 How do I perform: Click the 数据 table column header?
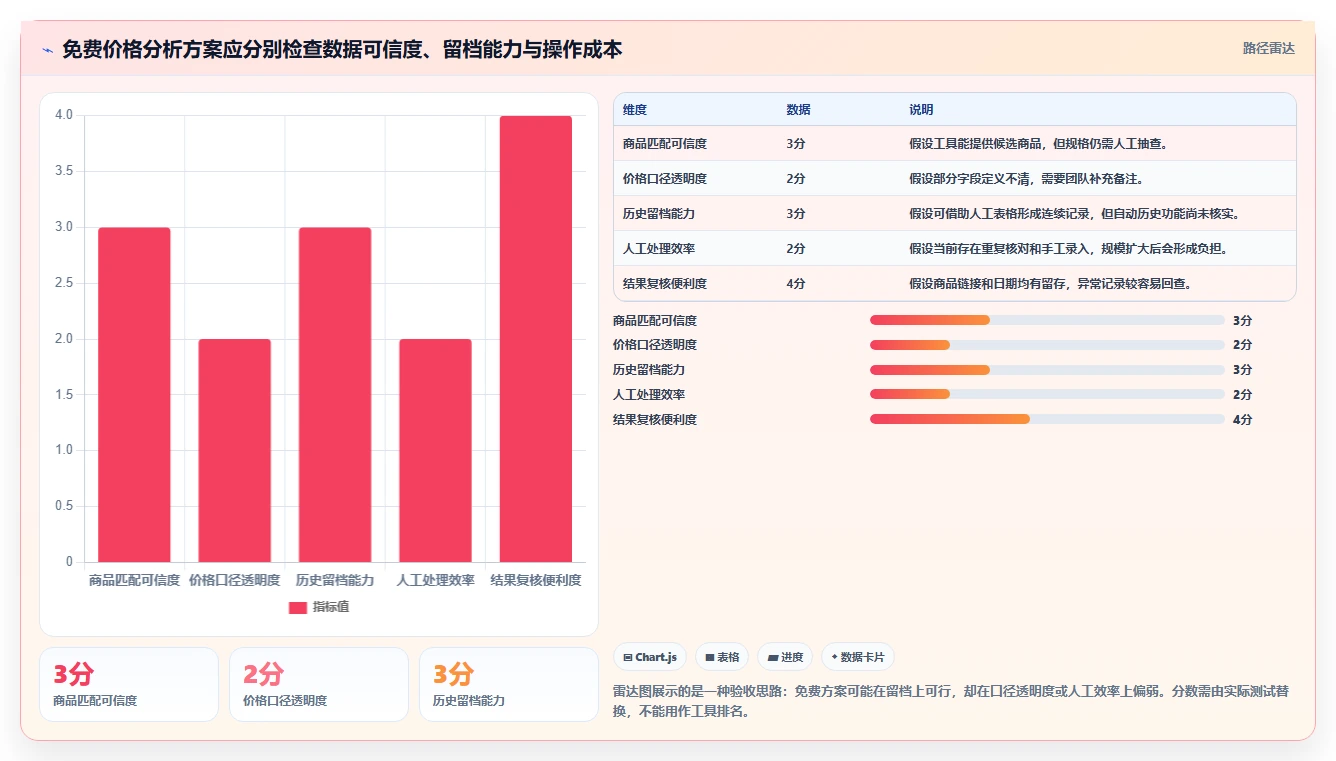[x=798, y=110]
